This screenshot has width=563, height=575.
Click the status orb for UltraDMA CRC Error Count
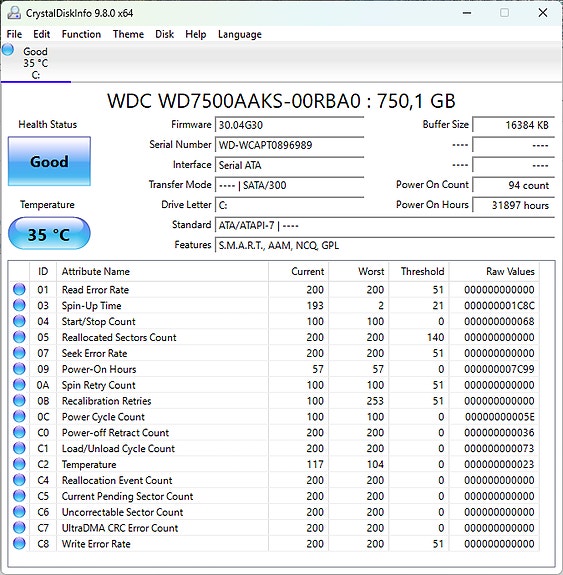19,527
